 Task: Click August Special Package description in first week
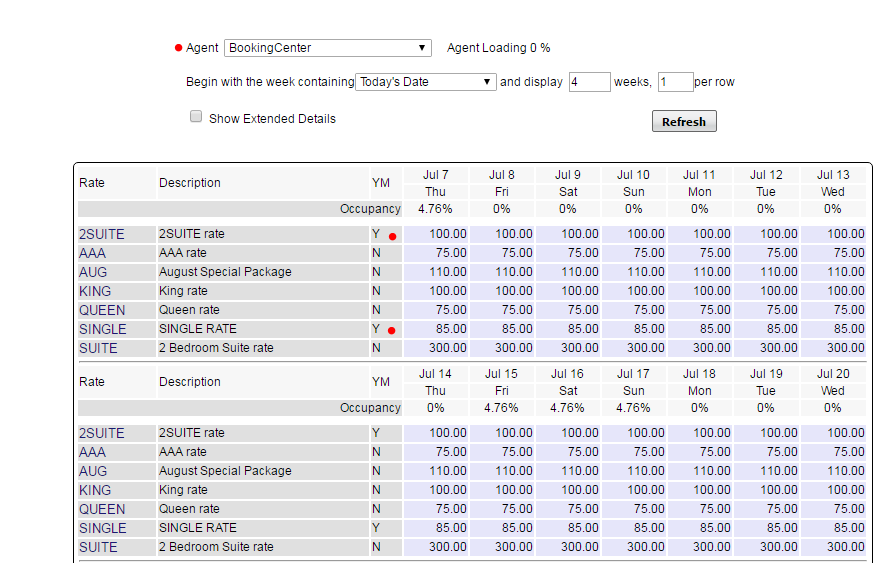pos(225,272)
